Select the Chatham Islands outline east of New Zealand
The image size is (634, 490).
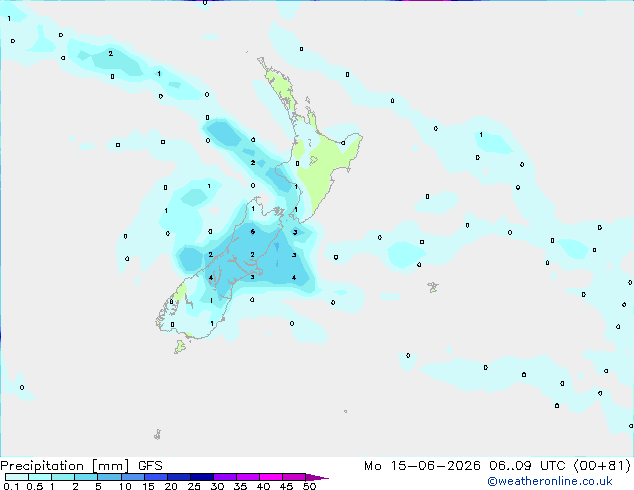tap(433, 287)
